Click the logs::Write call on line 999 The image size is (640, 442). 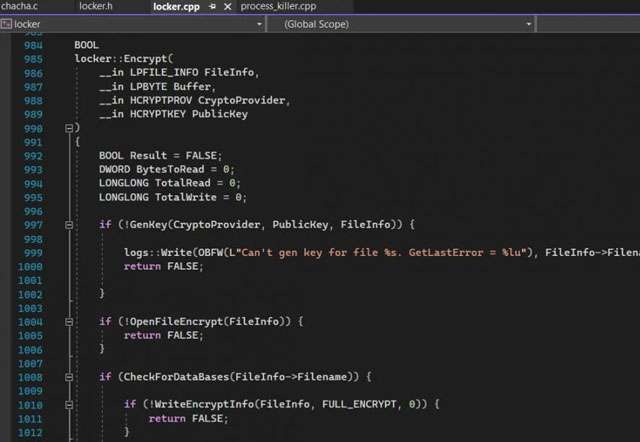pyautogui.click(x=158, y=253)
